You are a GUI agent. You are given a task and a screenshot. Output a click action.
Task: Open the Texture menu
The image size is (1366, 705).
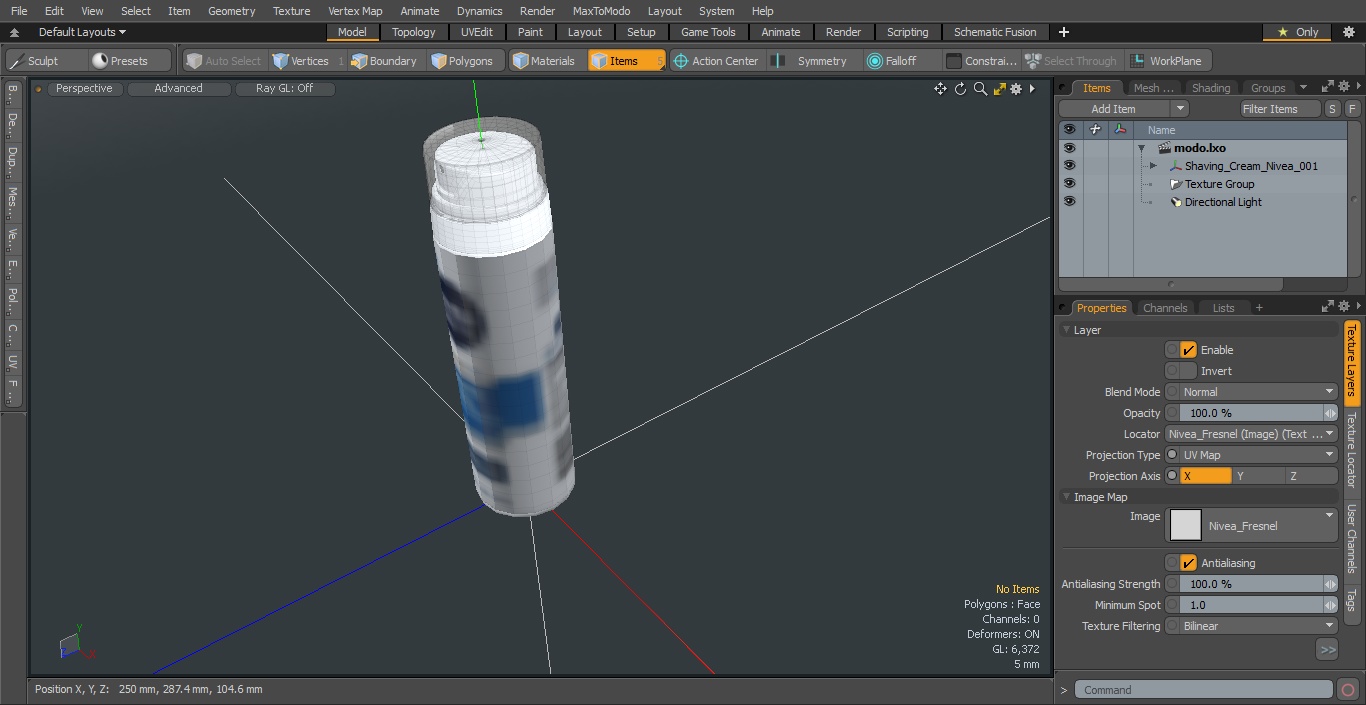pos(291,11)
